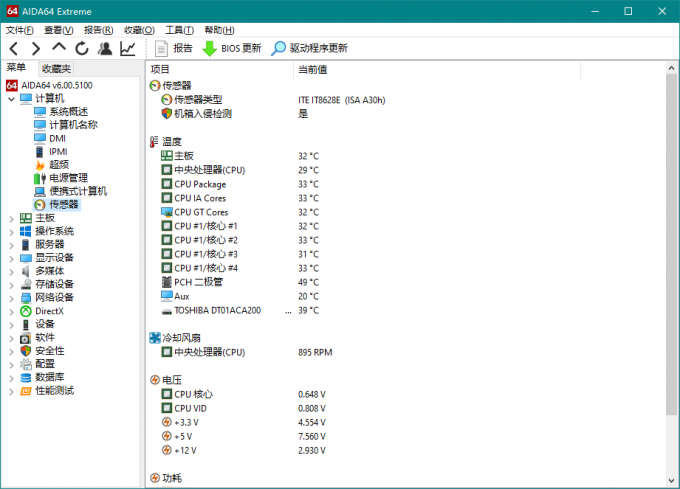Screen dimensions: 680x489
Task: Click the 传感器 gauge icon in tree
Action: point(40,205)
